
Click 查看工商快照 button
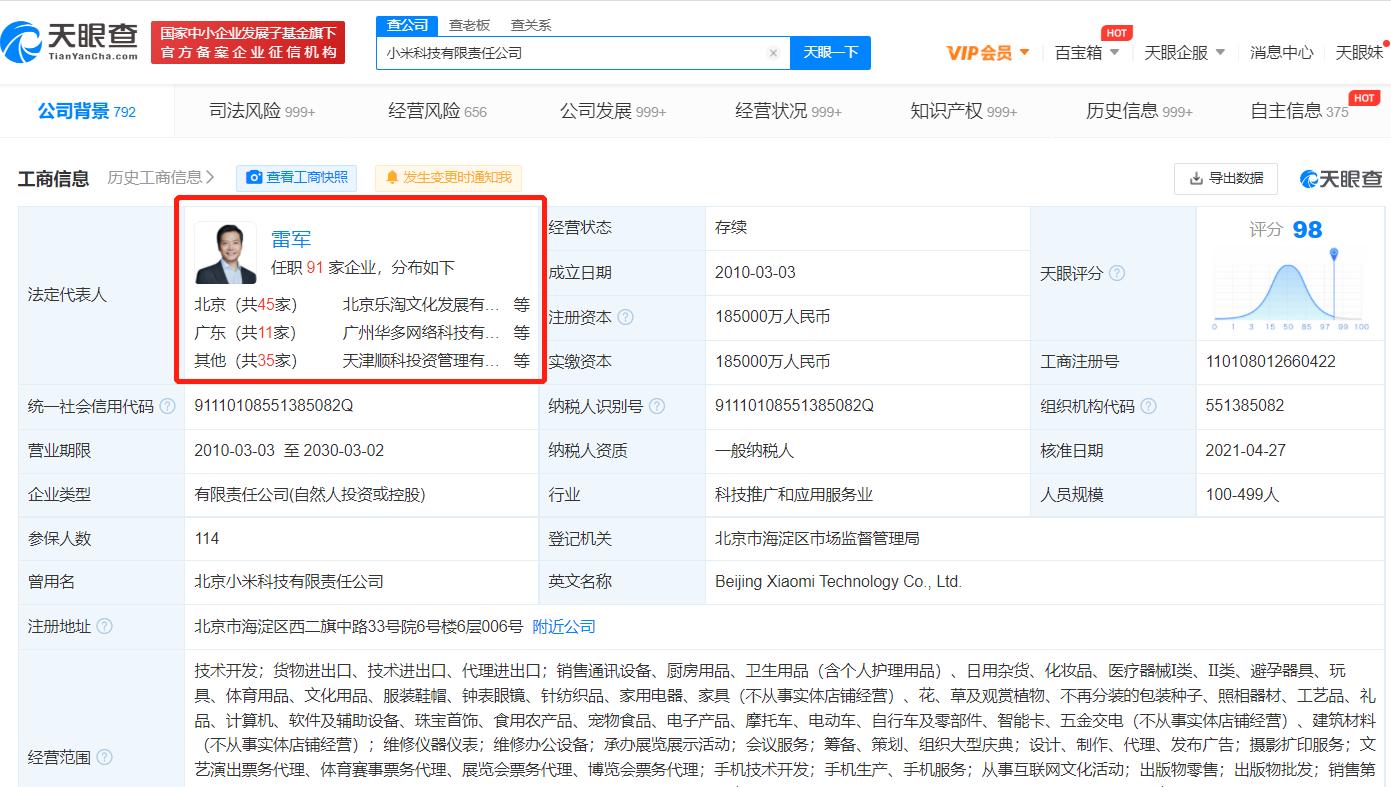pos(297,178)
